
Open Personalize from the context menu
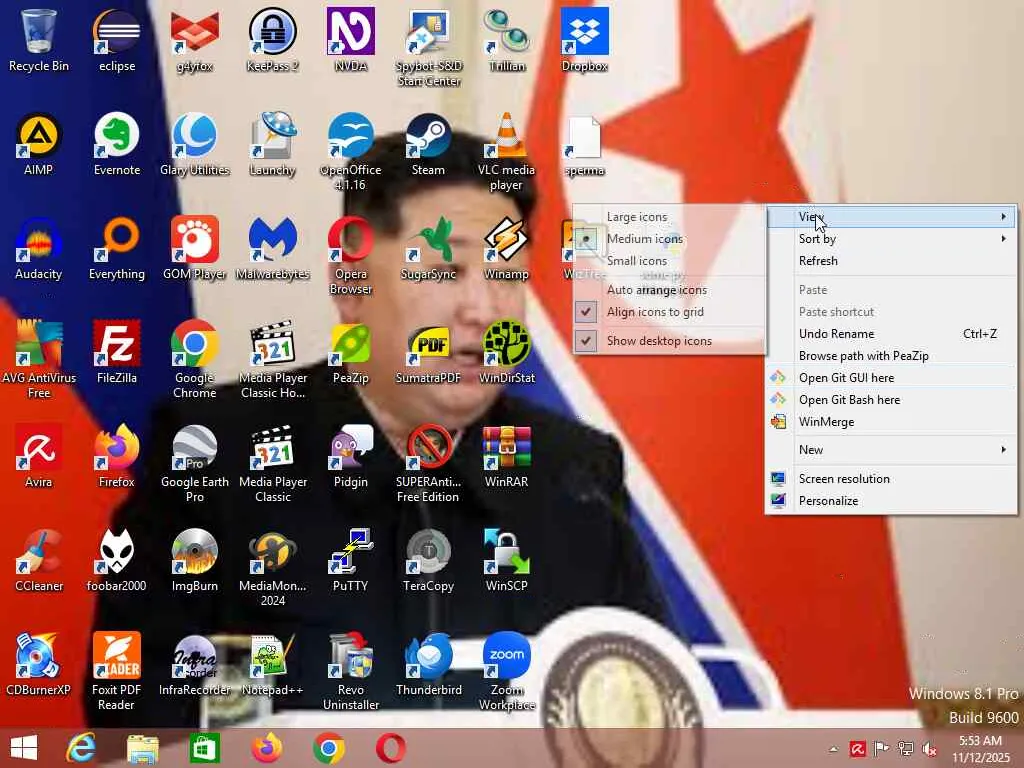[891, 502]
